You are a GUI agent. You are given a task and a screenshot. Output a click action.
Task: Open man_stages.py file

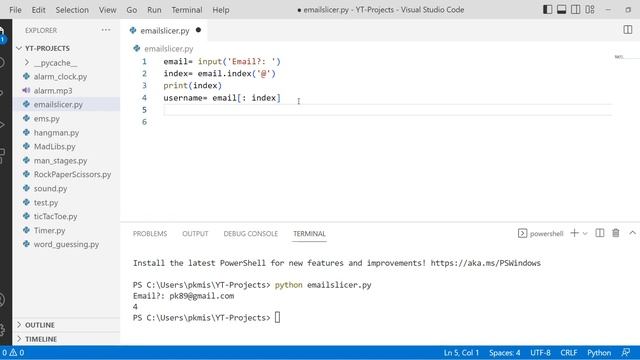click(60, 160)
